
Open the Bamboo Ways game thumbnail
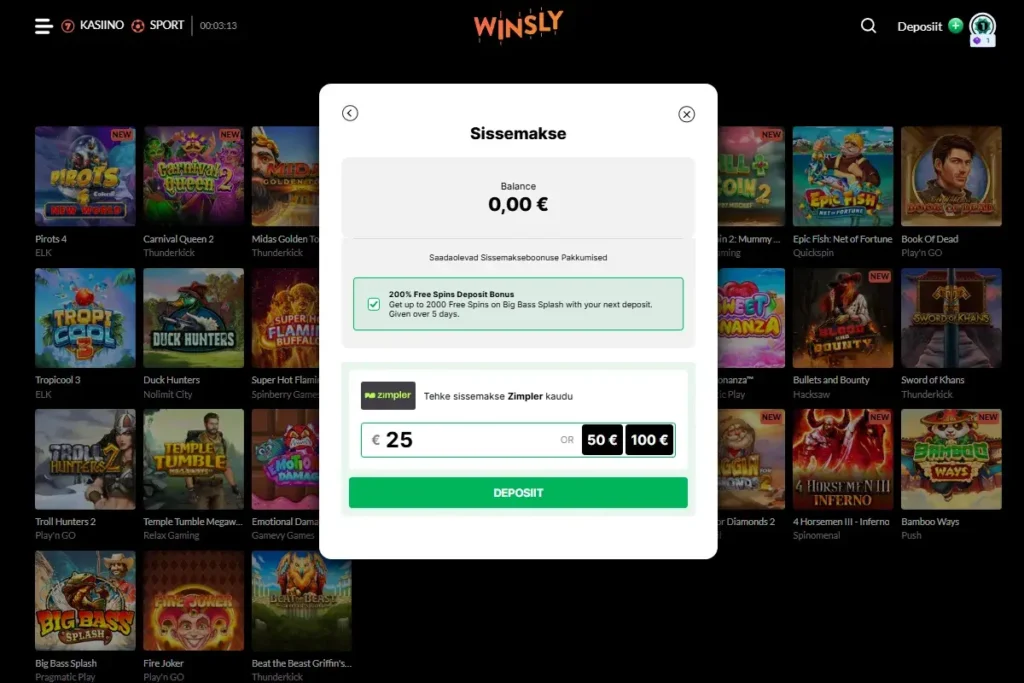pos(951,459)
